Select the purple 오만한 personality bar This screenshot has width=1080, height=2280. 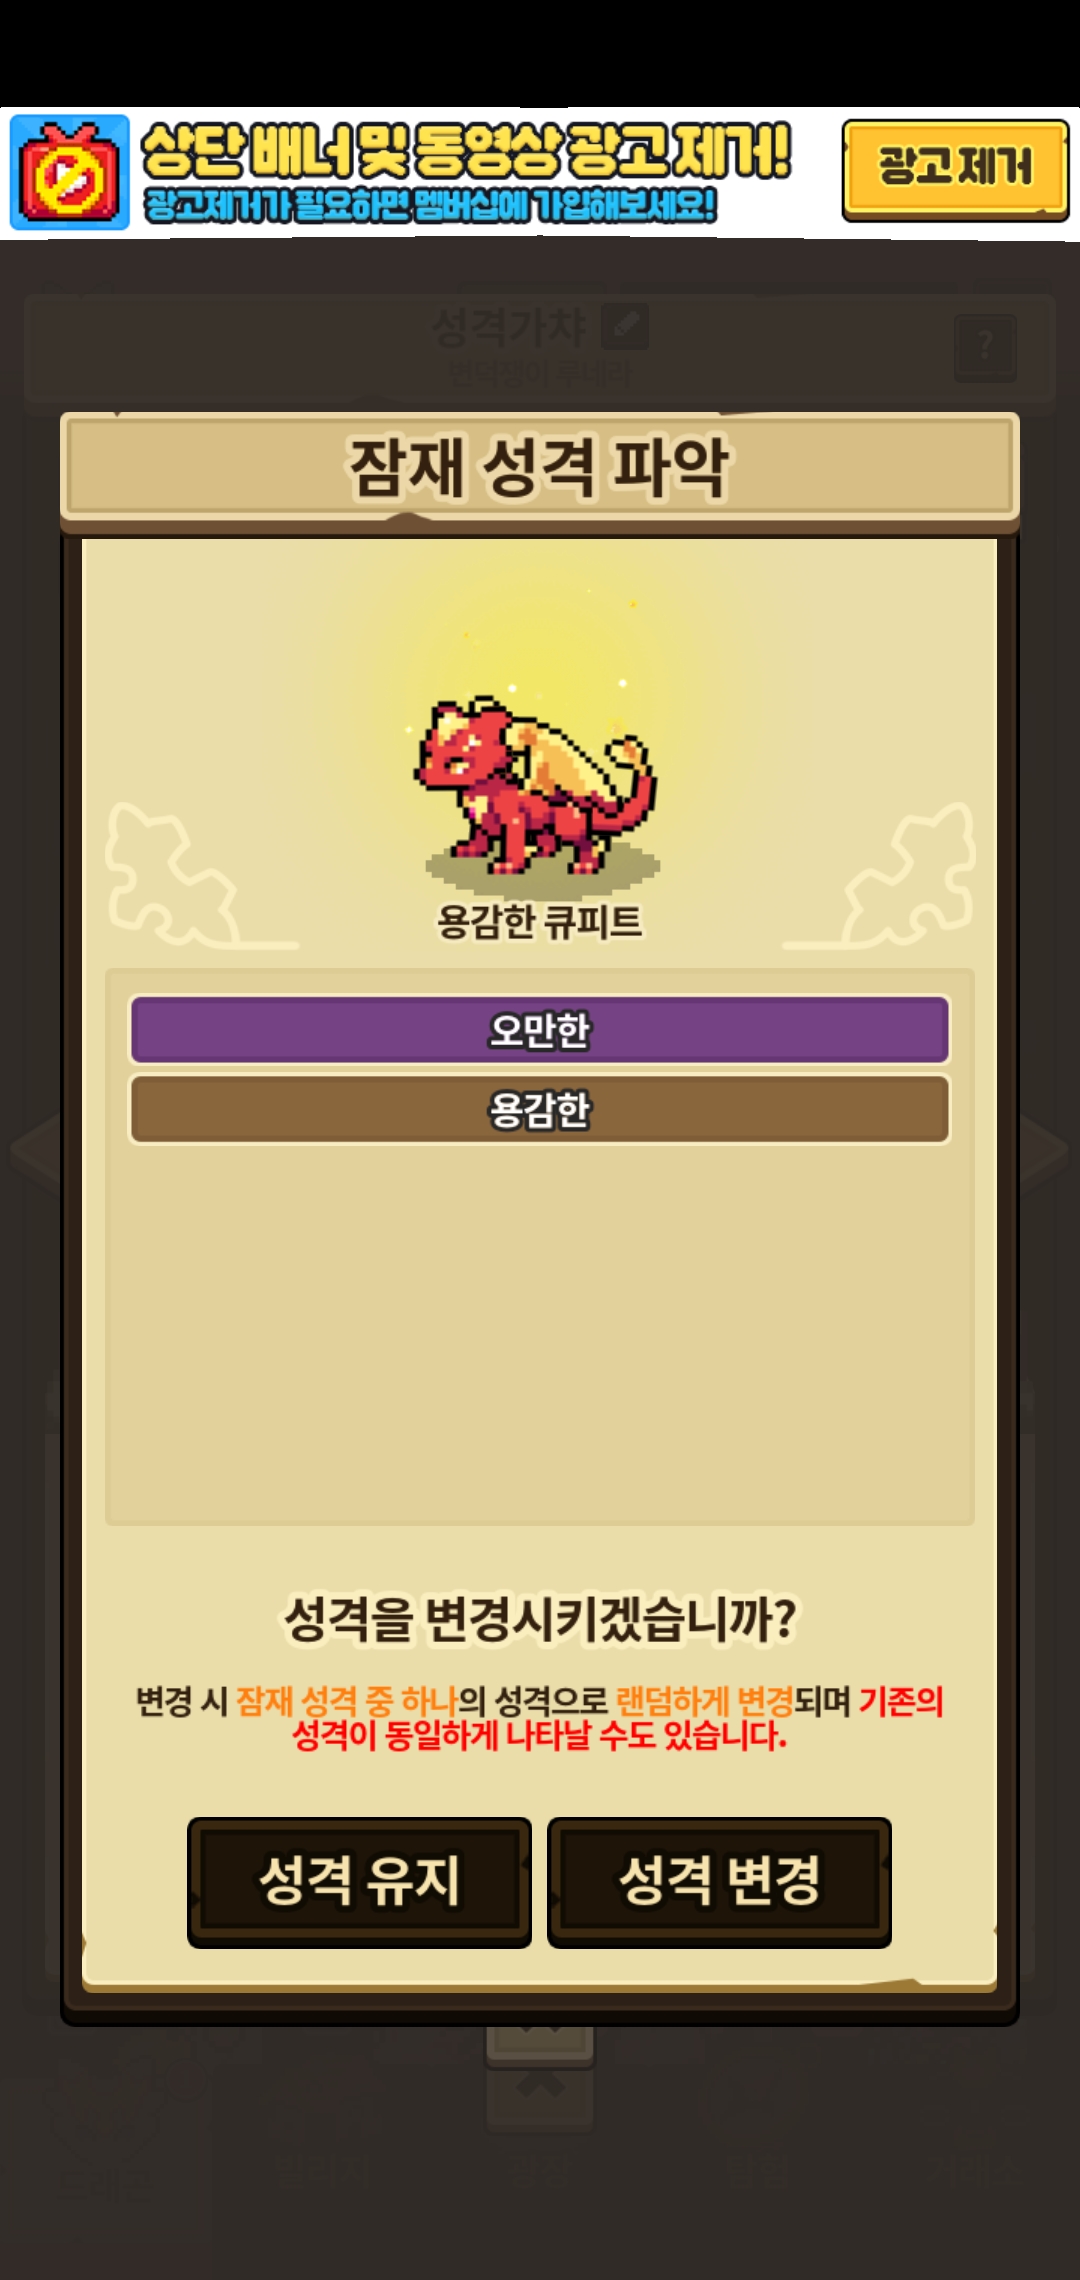(540, 1029)
